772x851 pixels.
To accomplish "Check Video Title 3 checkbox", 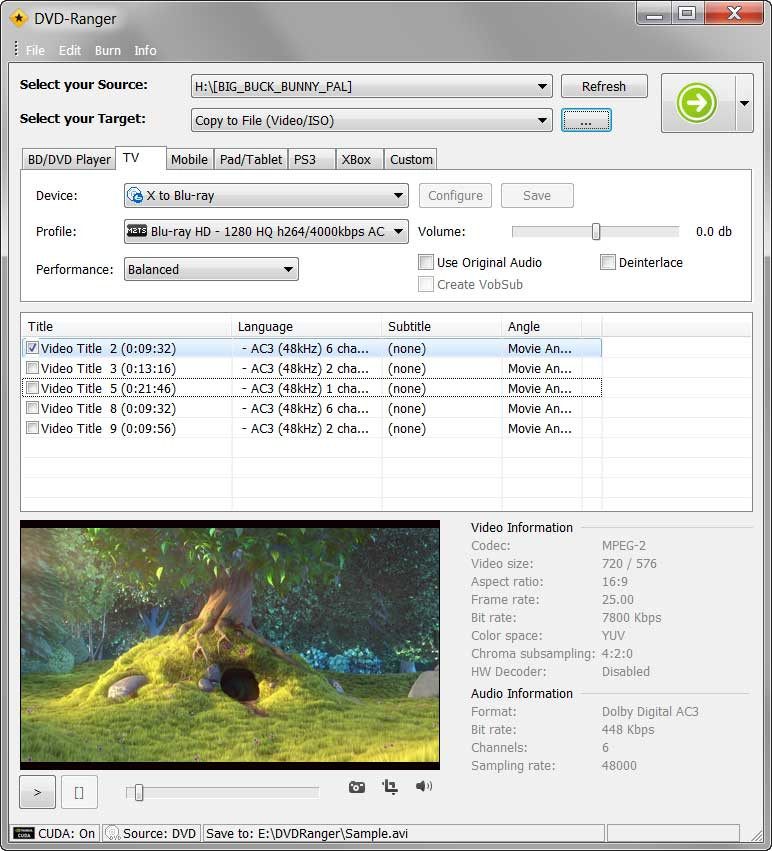I will pos(33,368).
